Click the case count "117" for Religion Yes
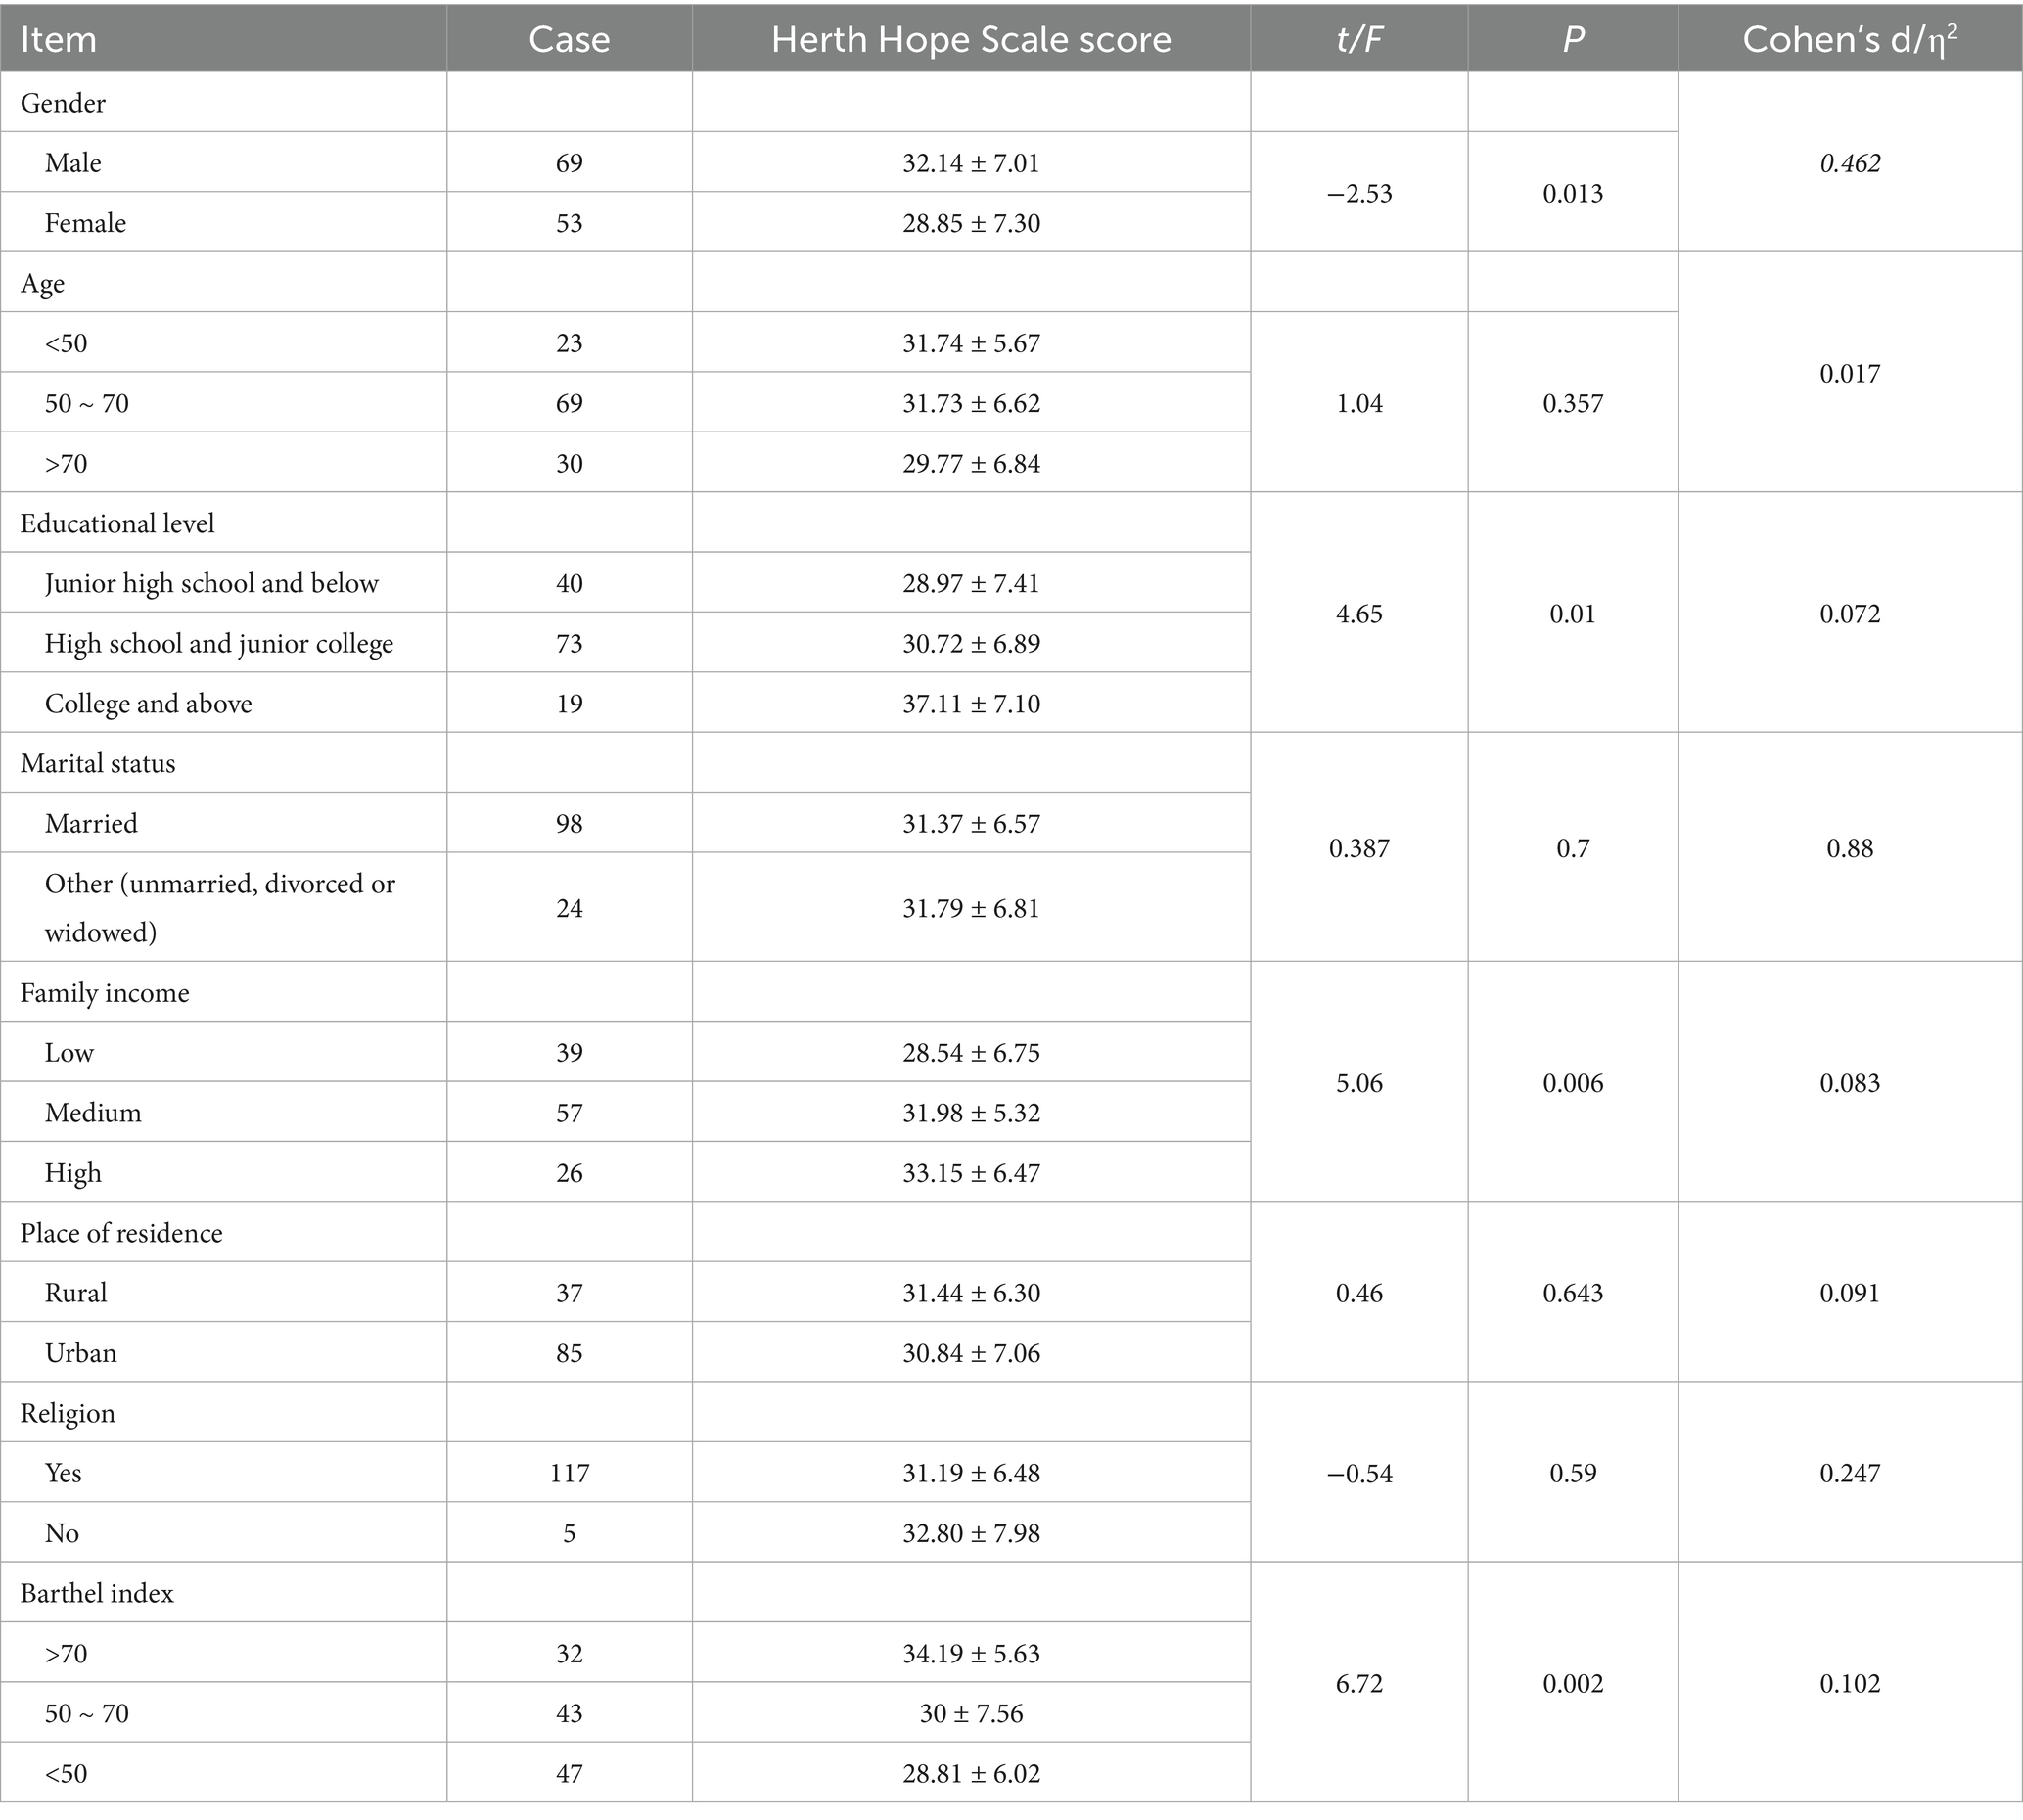 pyautogui.click(x=569, y=1472)
